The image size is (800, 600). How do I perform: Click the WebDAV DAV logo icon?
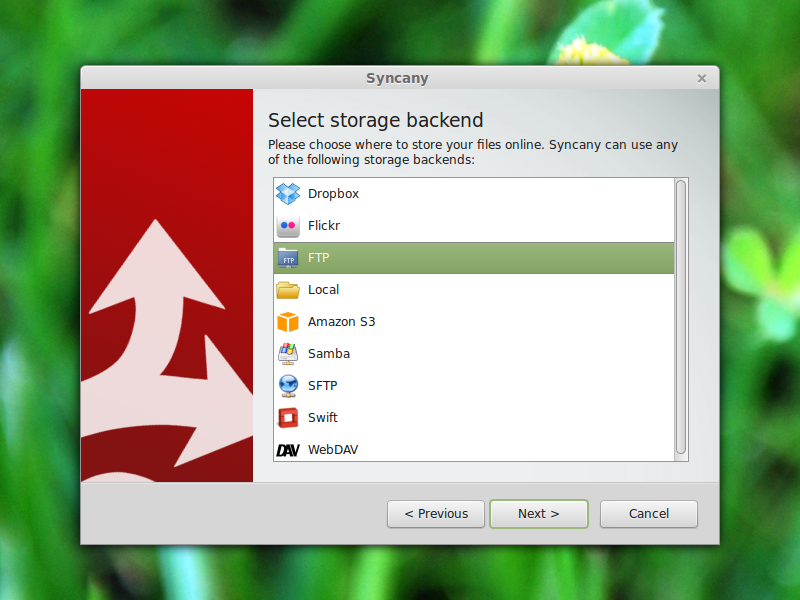pos(288,450)
